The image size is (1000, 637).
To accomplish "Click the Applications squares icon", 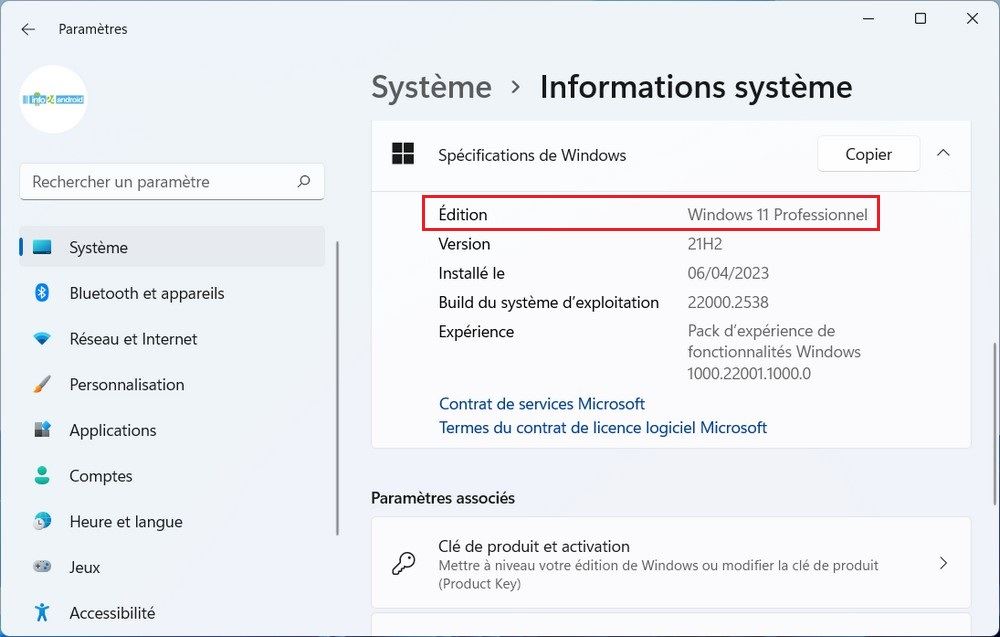I will 42,430.
